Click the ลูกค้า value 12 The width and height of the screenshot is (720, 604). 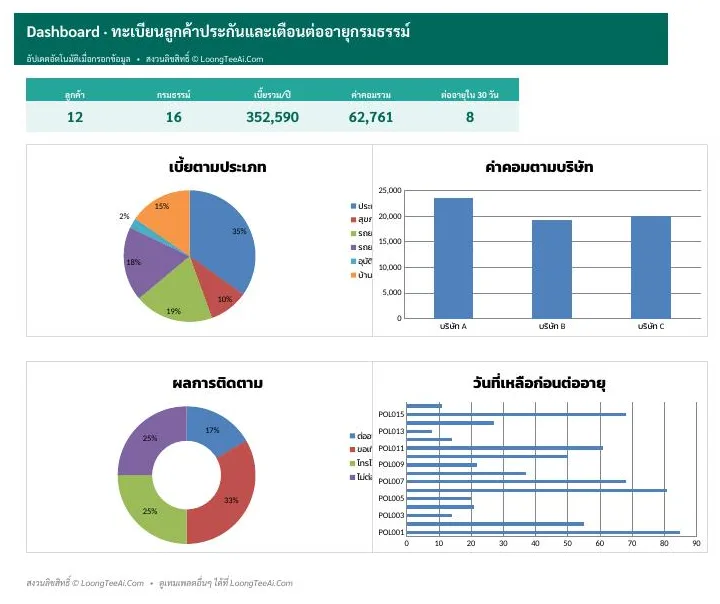(75, 117)
